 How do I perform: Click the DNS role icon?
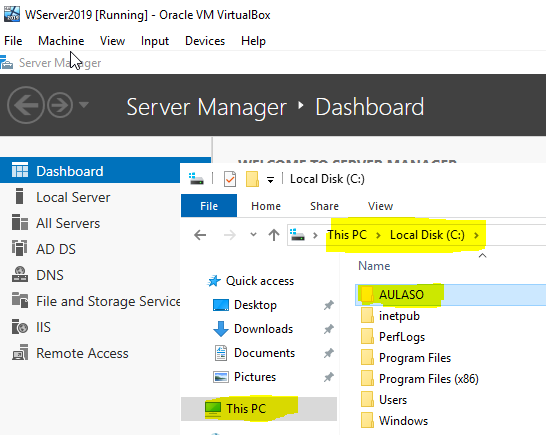pyautogui.click(x=20, y=274)
